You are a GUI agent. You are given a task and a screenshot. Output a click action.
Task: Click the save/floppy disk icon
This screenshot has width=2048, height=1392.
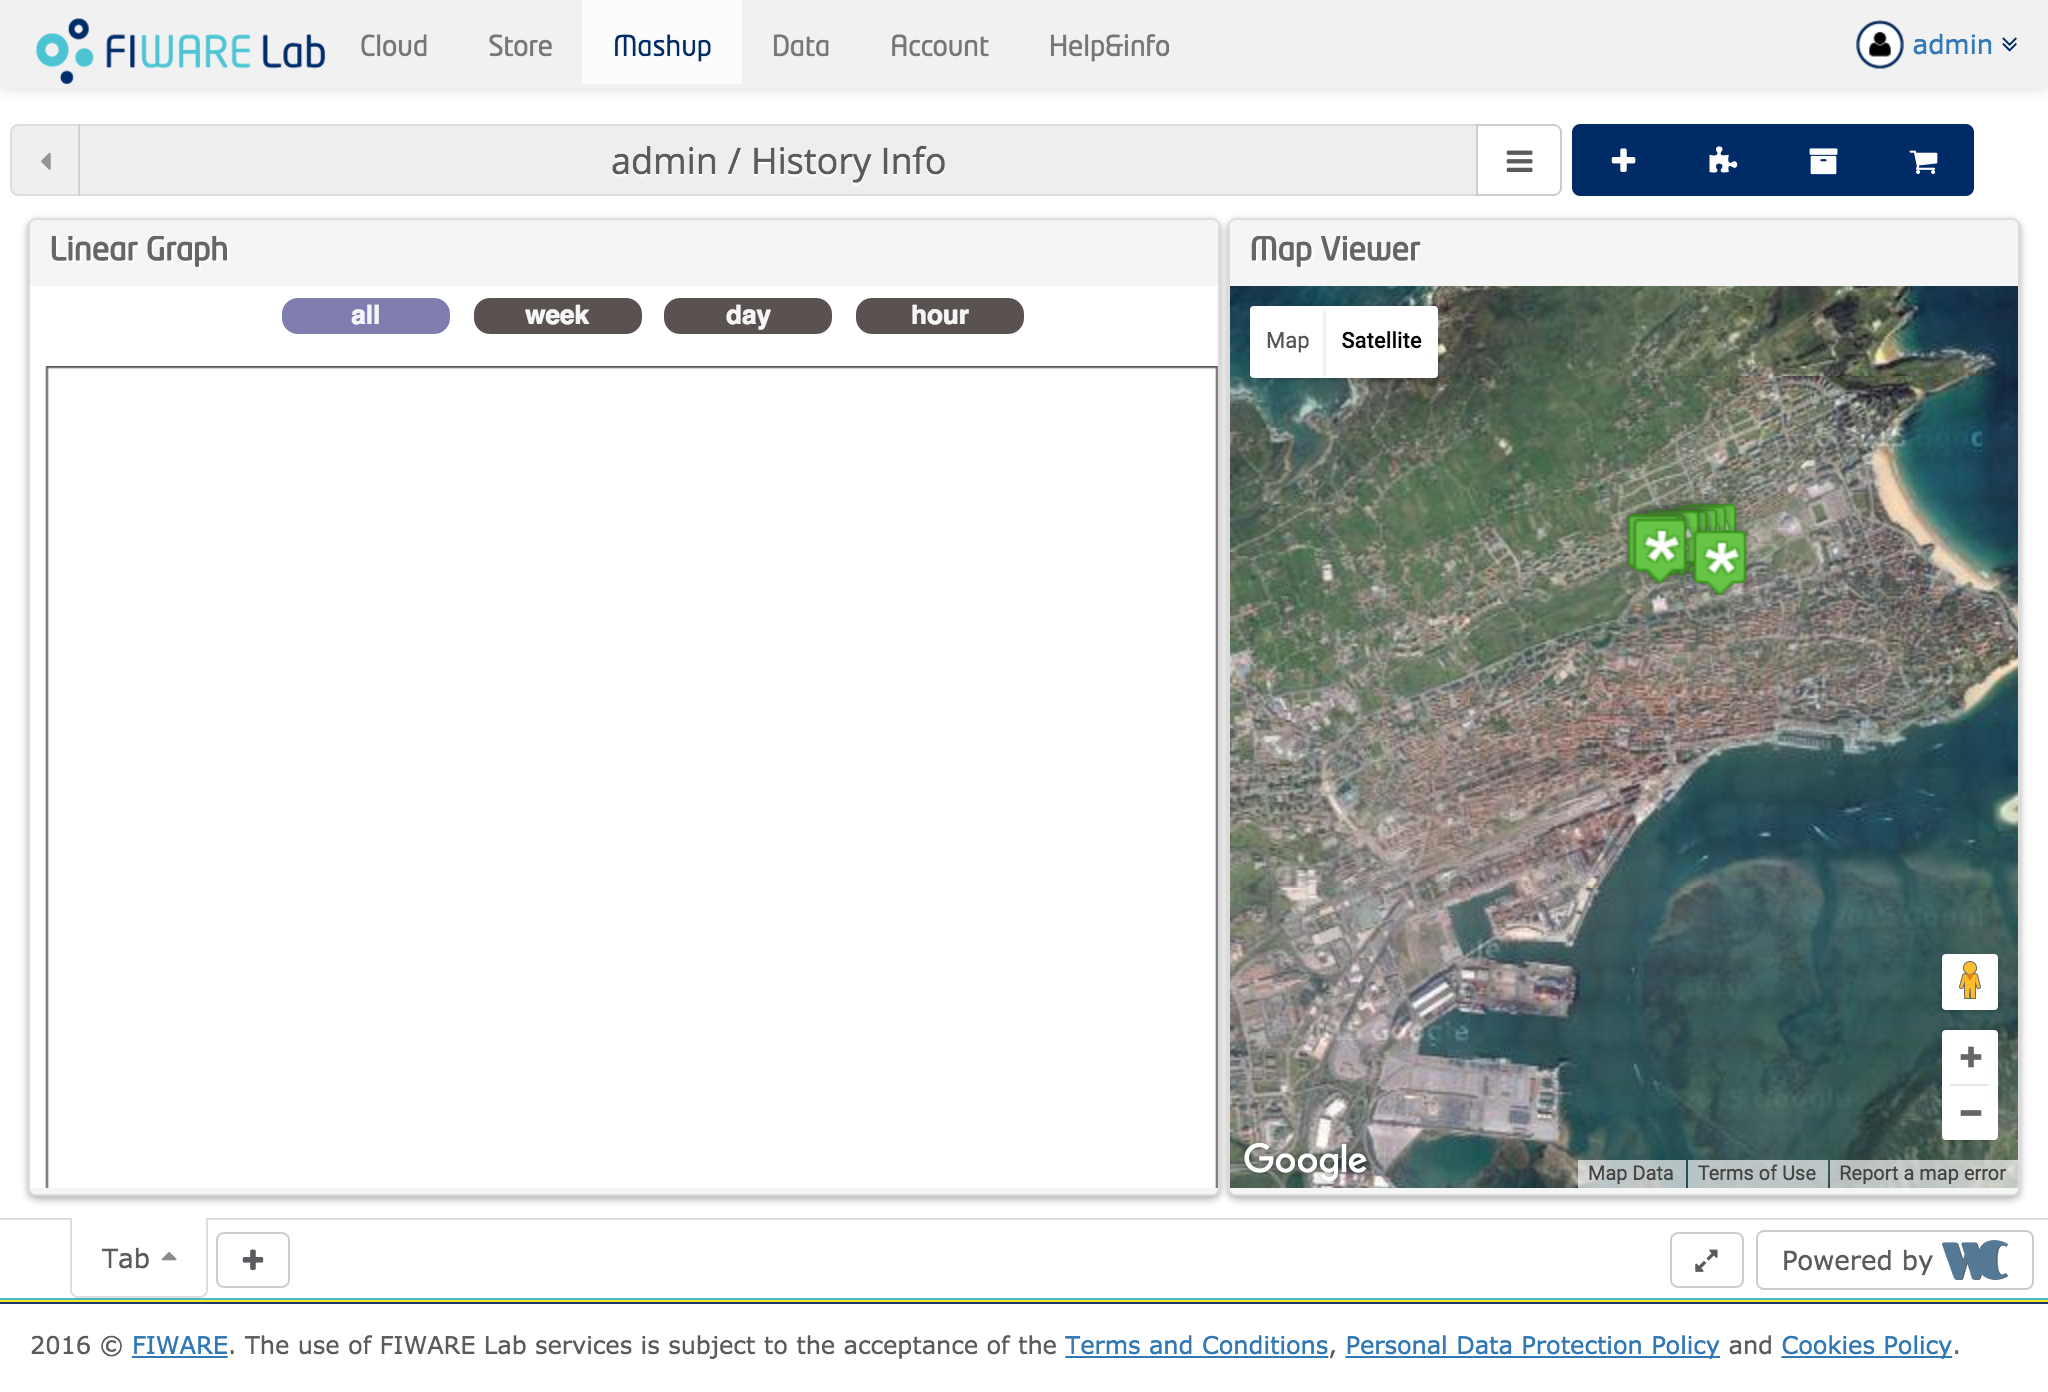coord(1821,160)
